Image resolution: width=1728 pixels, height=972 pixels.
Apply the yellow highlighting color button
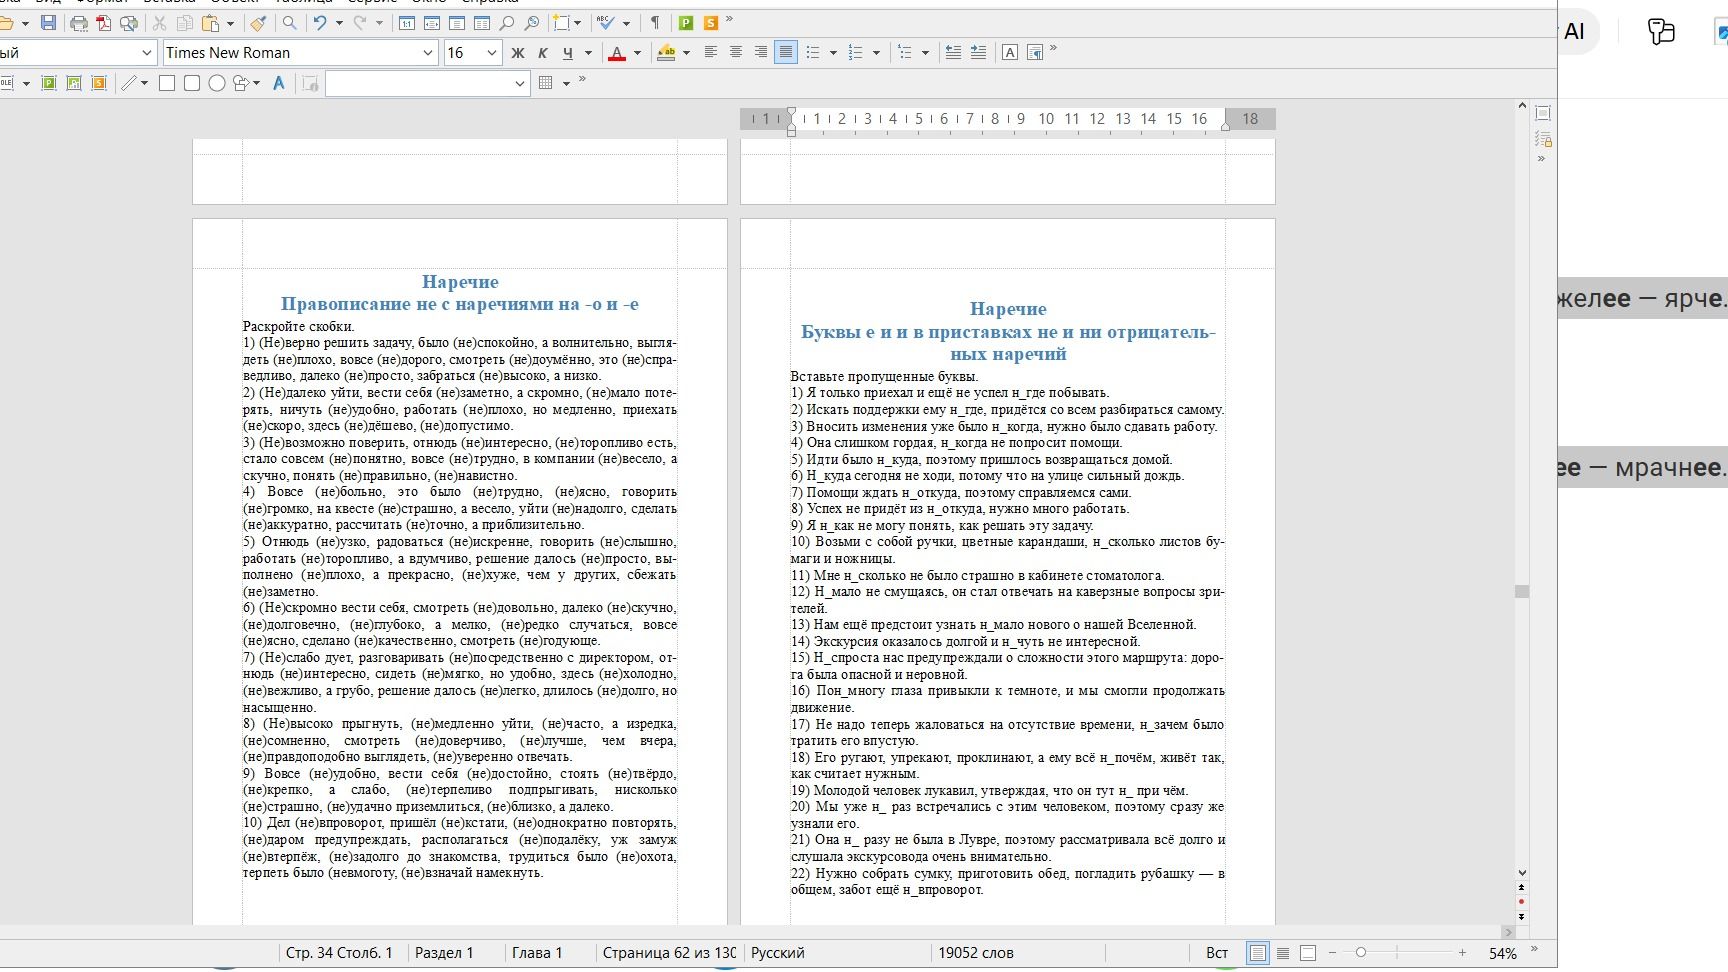tap(666, 53)
